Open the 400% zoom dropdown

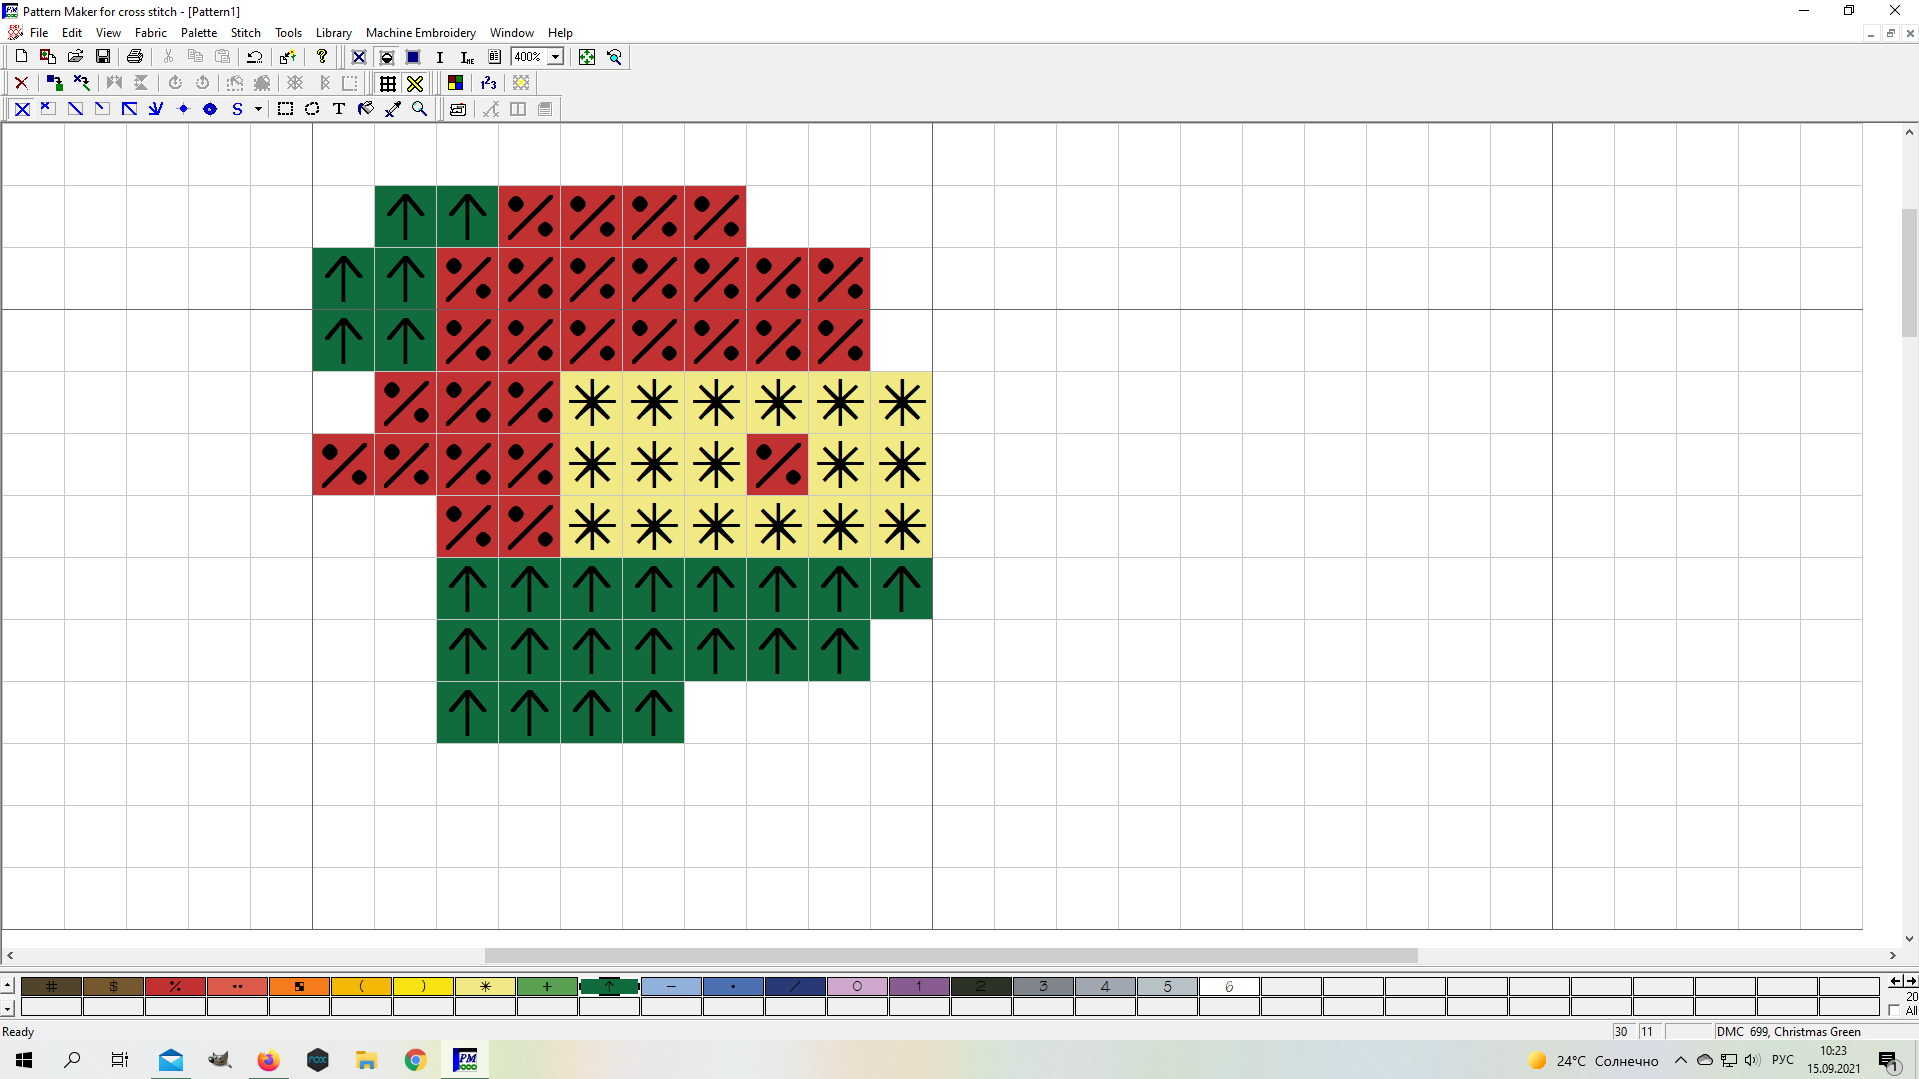click(x=556, y=57)
